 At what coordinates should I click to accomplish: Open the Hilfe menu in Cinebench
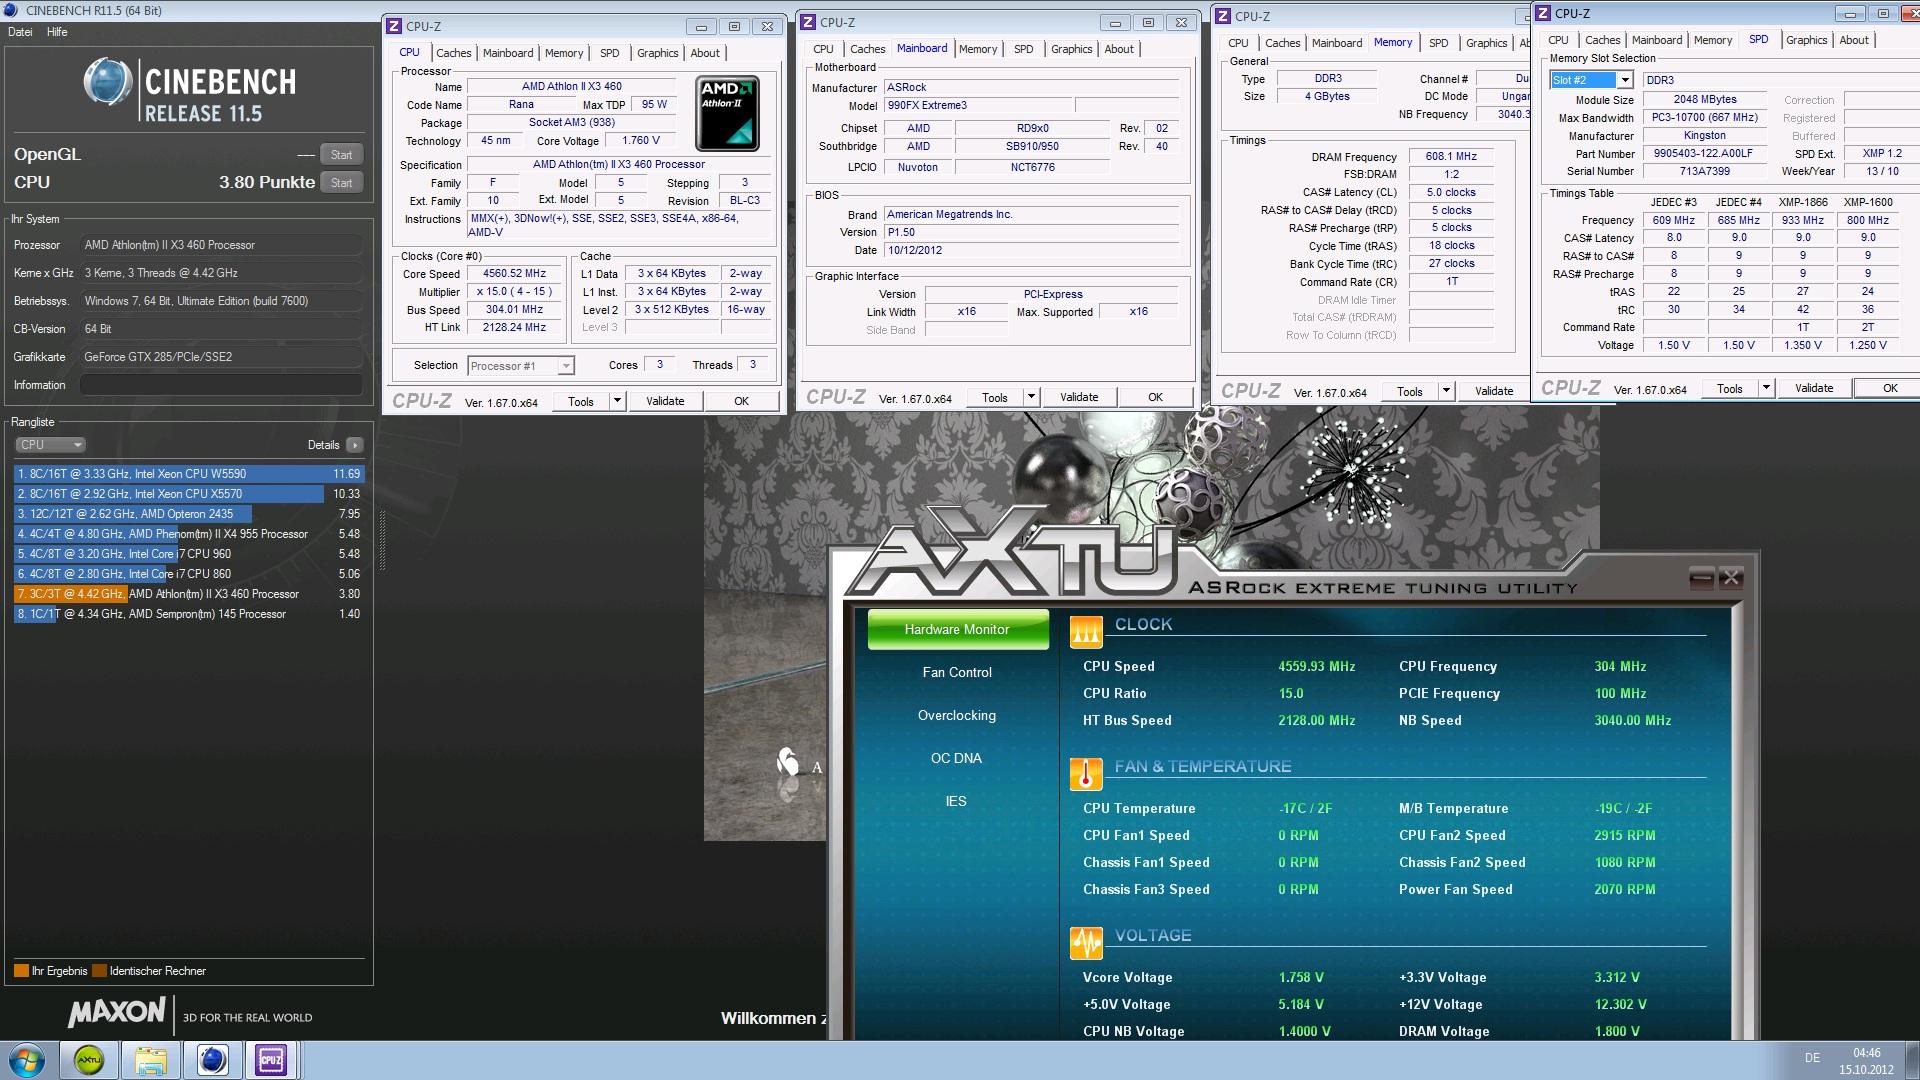tap(57, 32)
